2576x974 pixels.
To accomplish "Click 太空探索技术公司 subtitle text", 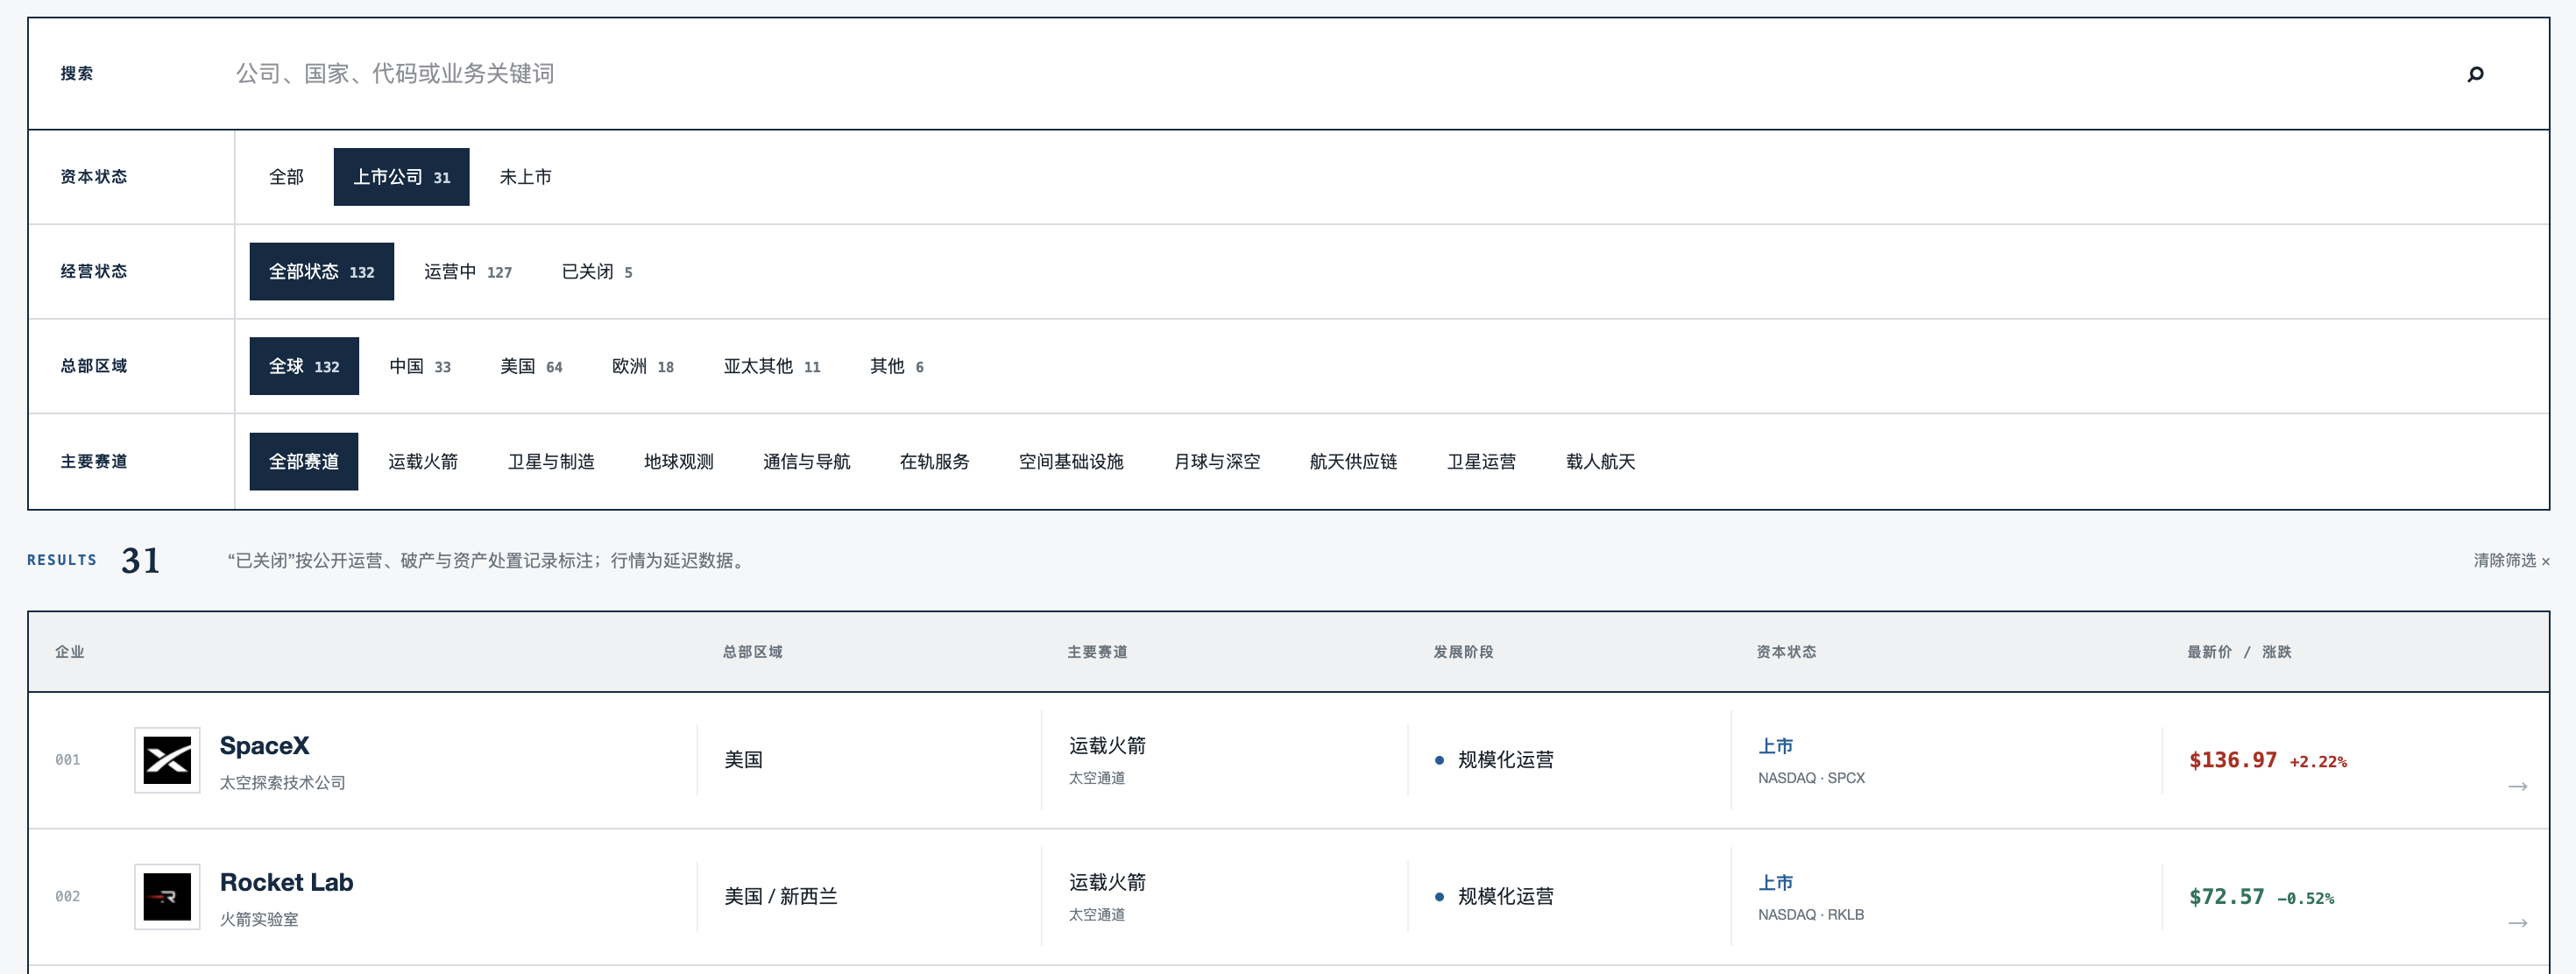I will (283, 783).
